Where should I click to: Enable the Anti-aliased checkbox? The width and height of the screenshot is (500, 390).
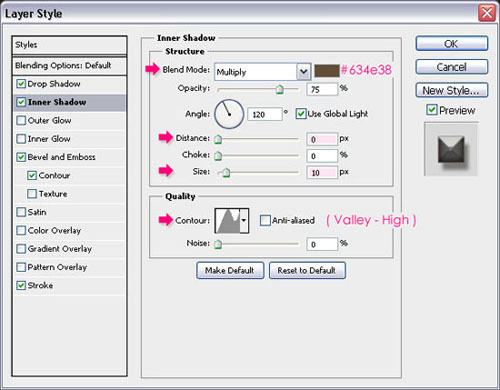[265, 220]
